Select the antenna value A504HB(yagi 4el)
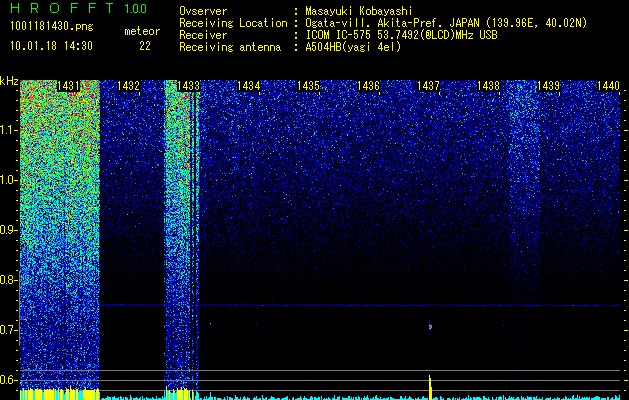The image size is (629, 400). 353,47
